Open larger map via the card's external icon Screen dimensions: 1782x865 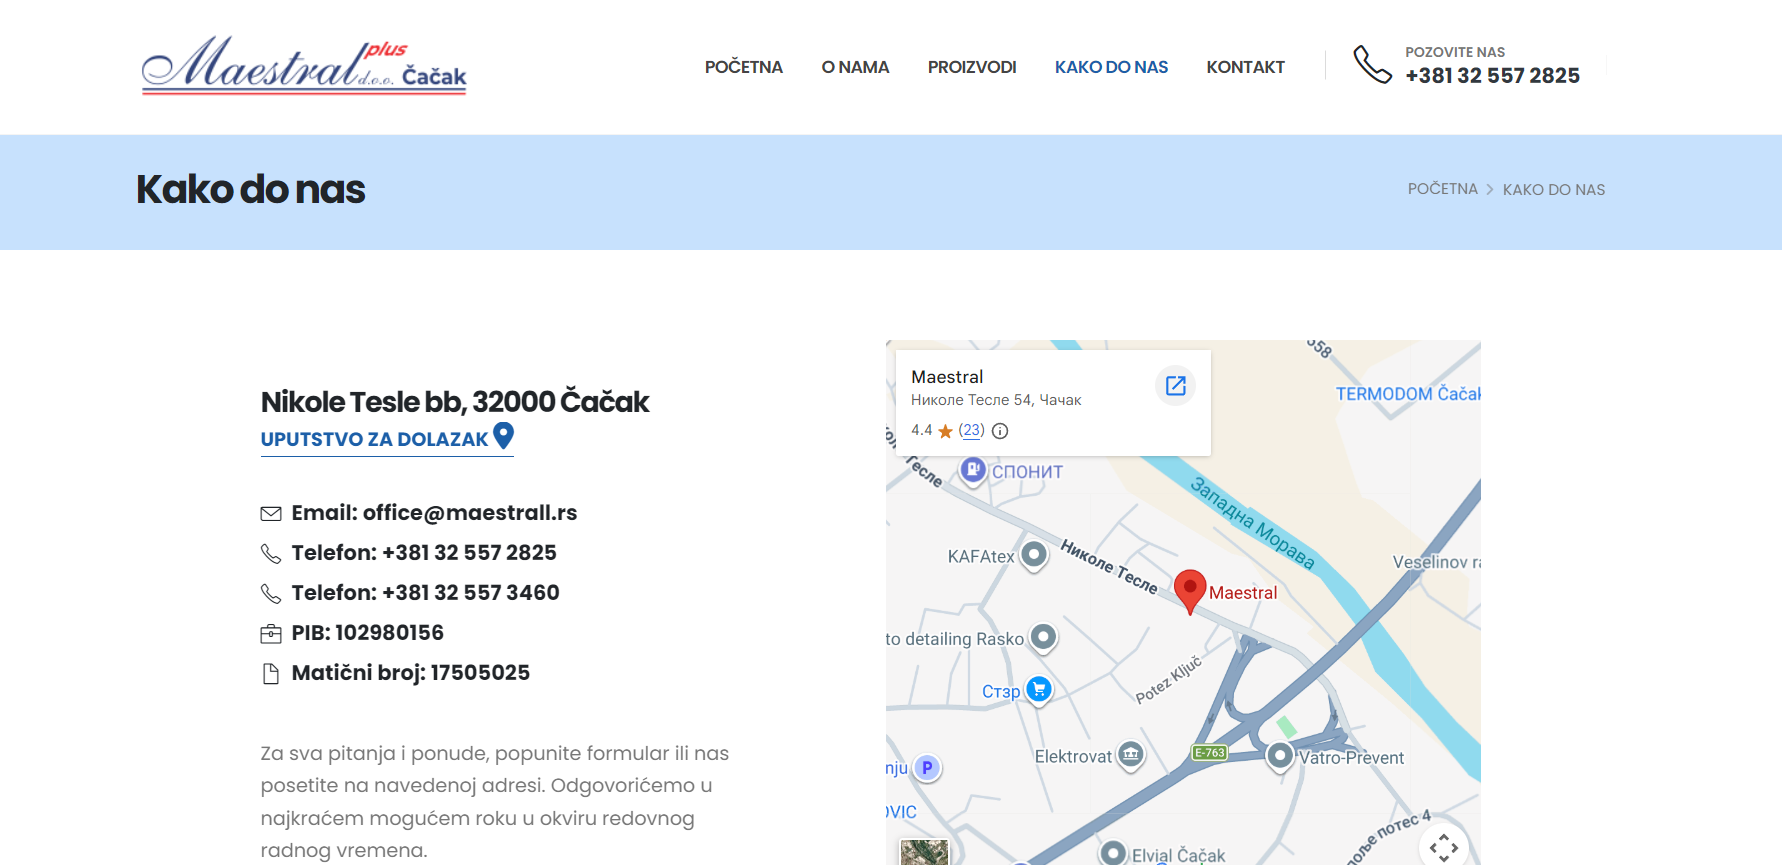[x=1176, y=386]
